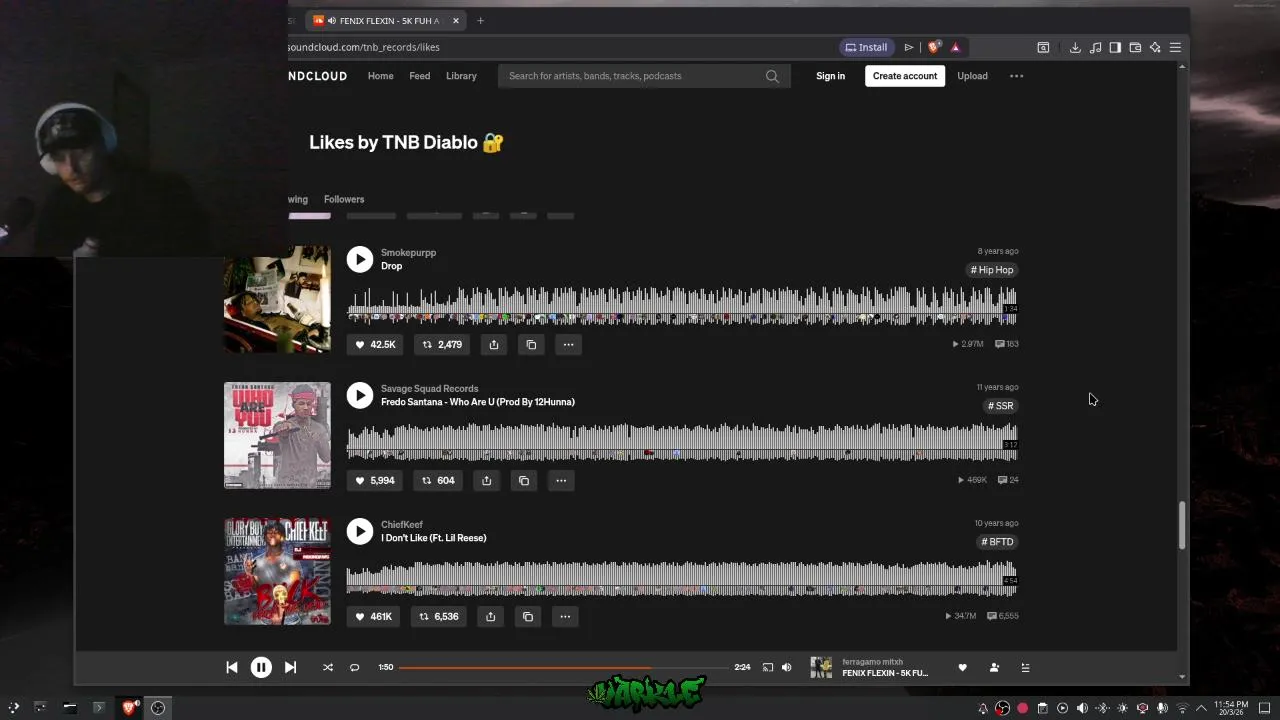The width and height of the screenshot is (1280, 720).
Task: Follow the now playing artist
Action: coord(994,667)
